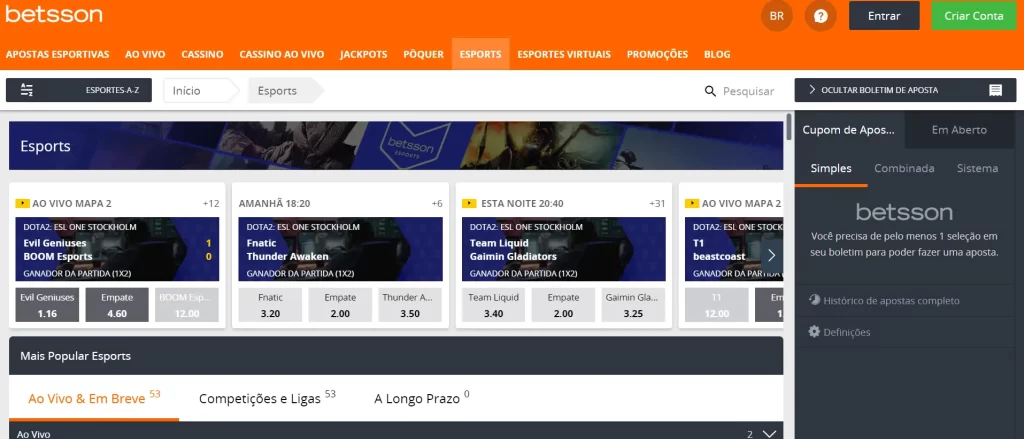Select the Simples bet type tab
Viewport: 1024px width, 439px height.
831,168
